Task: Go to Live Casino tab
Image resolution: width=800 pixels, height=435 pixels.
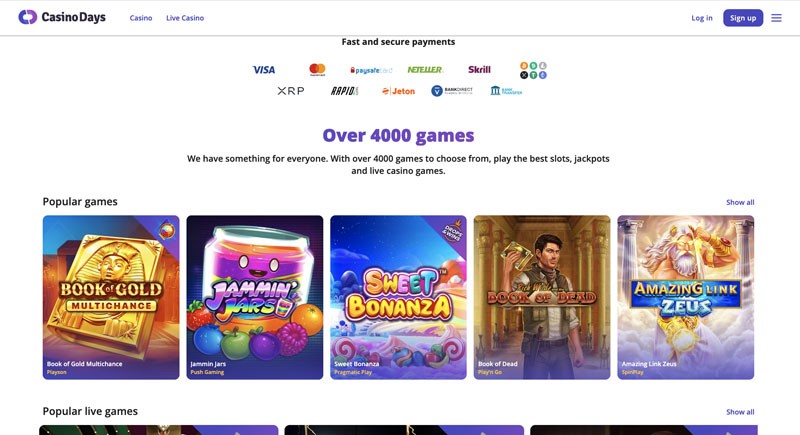Action: pyautogui.click(x=185, y=18)
